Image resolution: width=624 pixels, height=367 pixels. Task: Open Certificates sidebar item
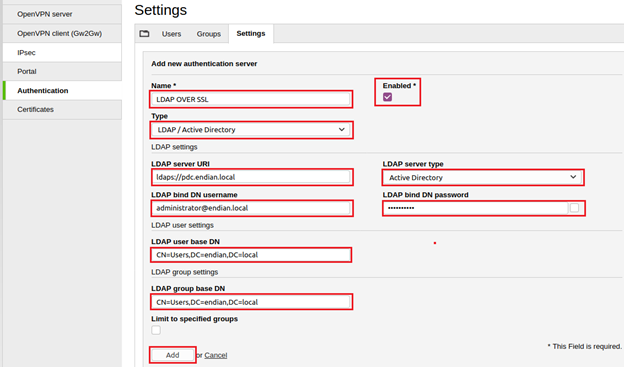(x=62, y=109)
